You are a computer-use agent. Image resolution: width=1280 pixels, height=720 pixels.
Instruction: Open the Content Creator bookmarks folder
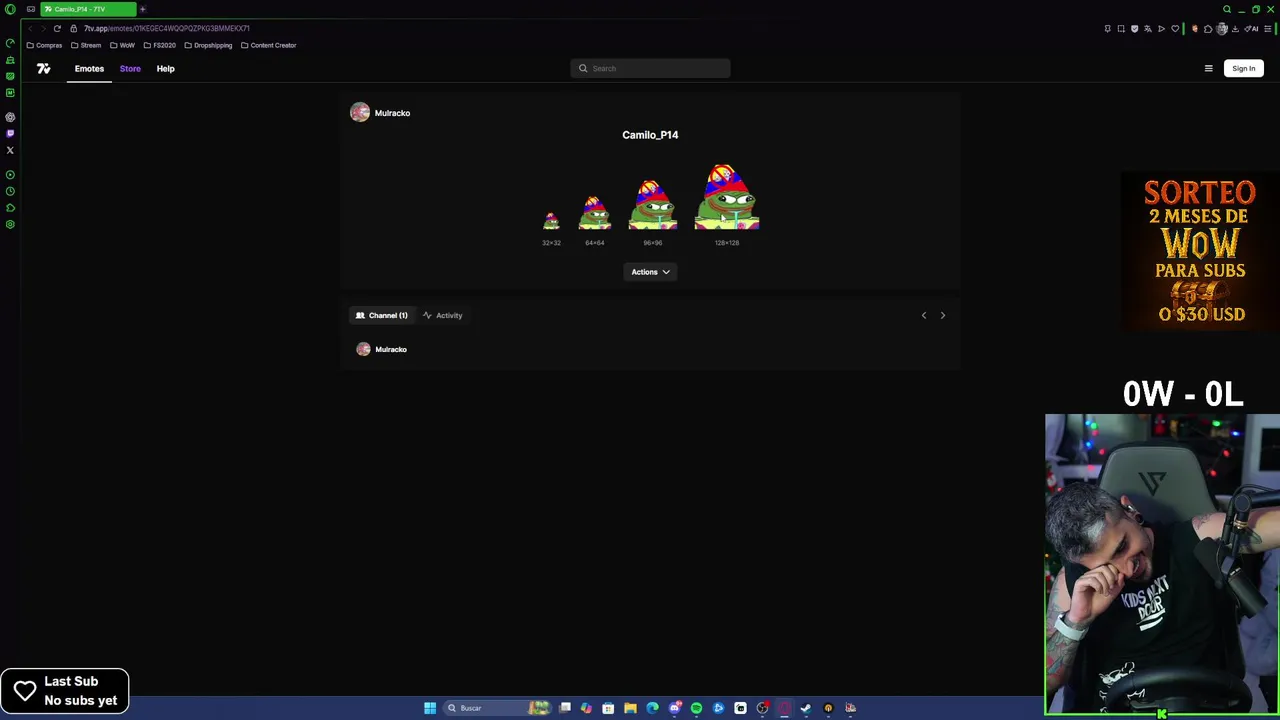click(268, 45)
